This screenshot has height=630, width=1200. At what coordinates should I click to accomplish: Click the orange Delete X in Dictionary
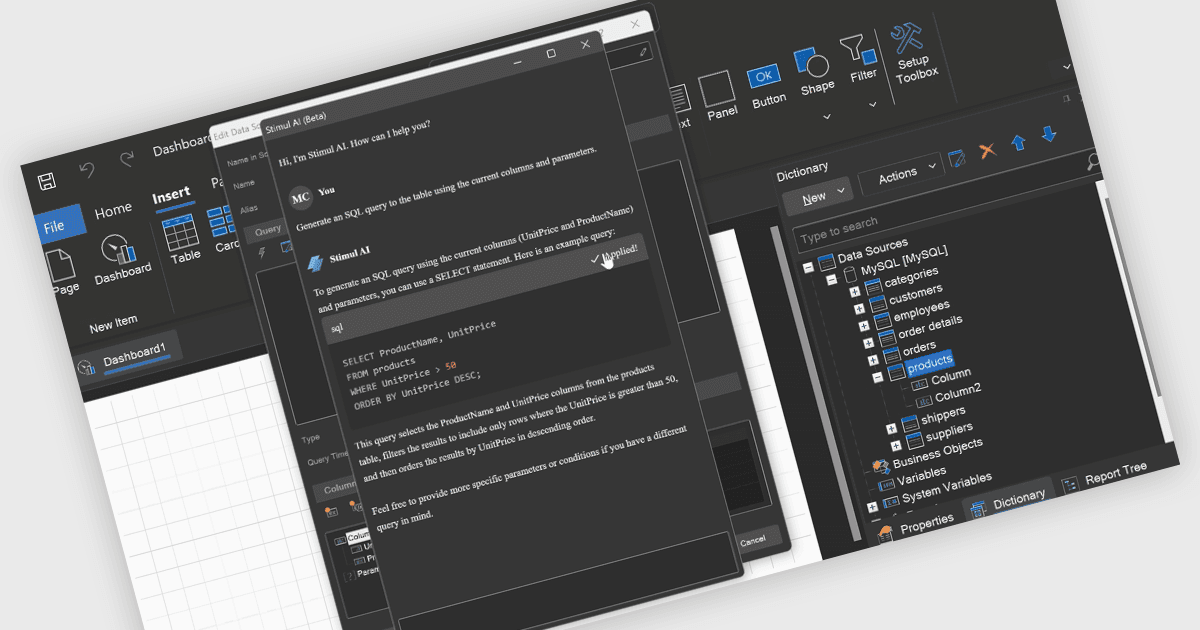tap(987, 150)
